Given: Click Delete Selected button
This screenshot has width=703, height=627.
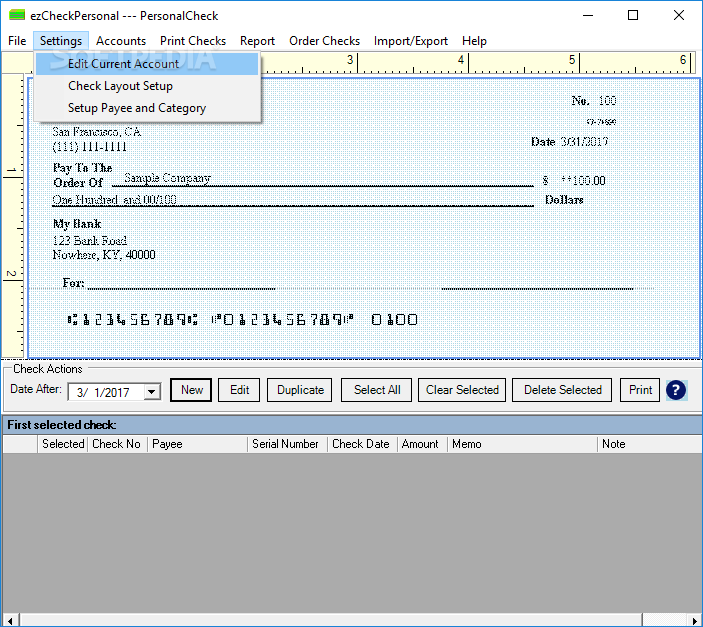Looking at the screenshot, I should click(x=562, y=390).
